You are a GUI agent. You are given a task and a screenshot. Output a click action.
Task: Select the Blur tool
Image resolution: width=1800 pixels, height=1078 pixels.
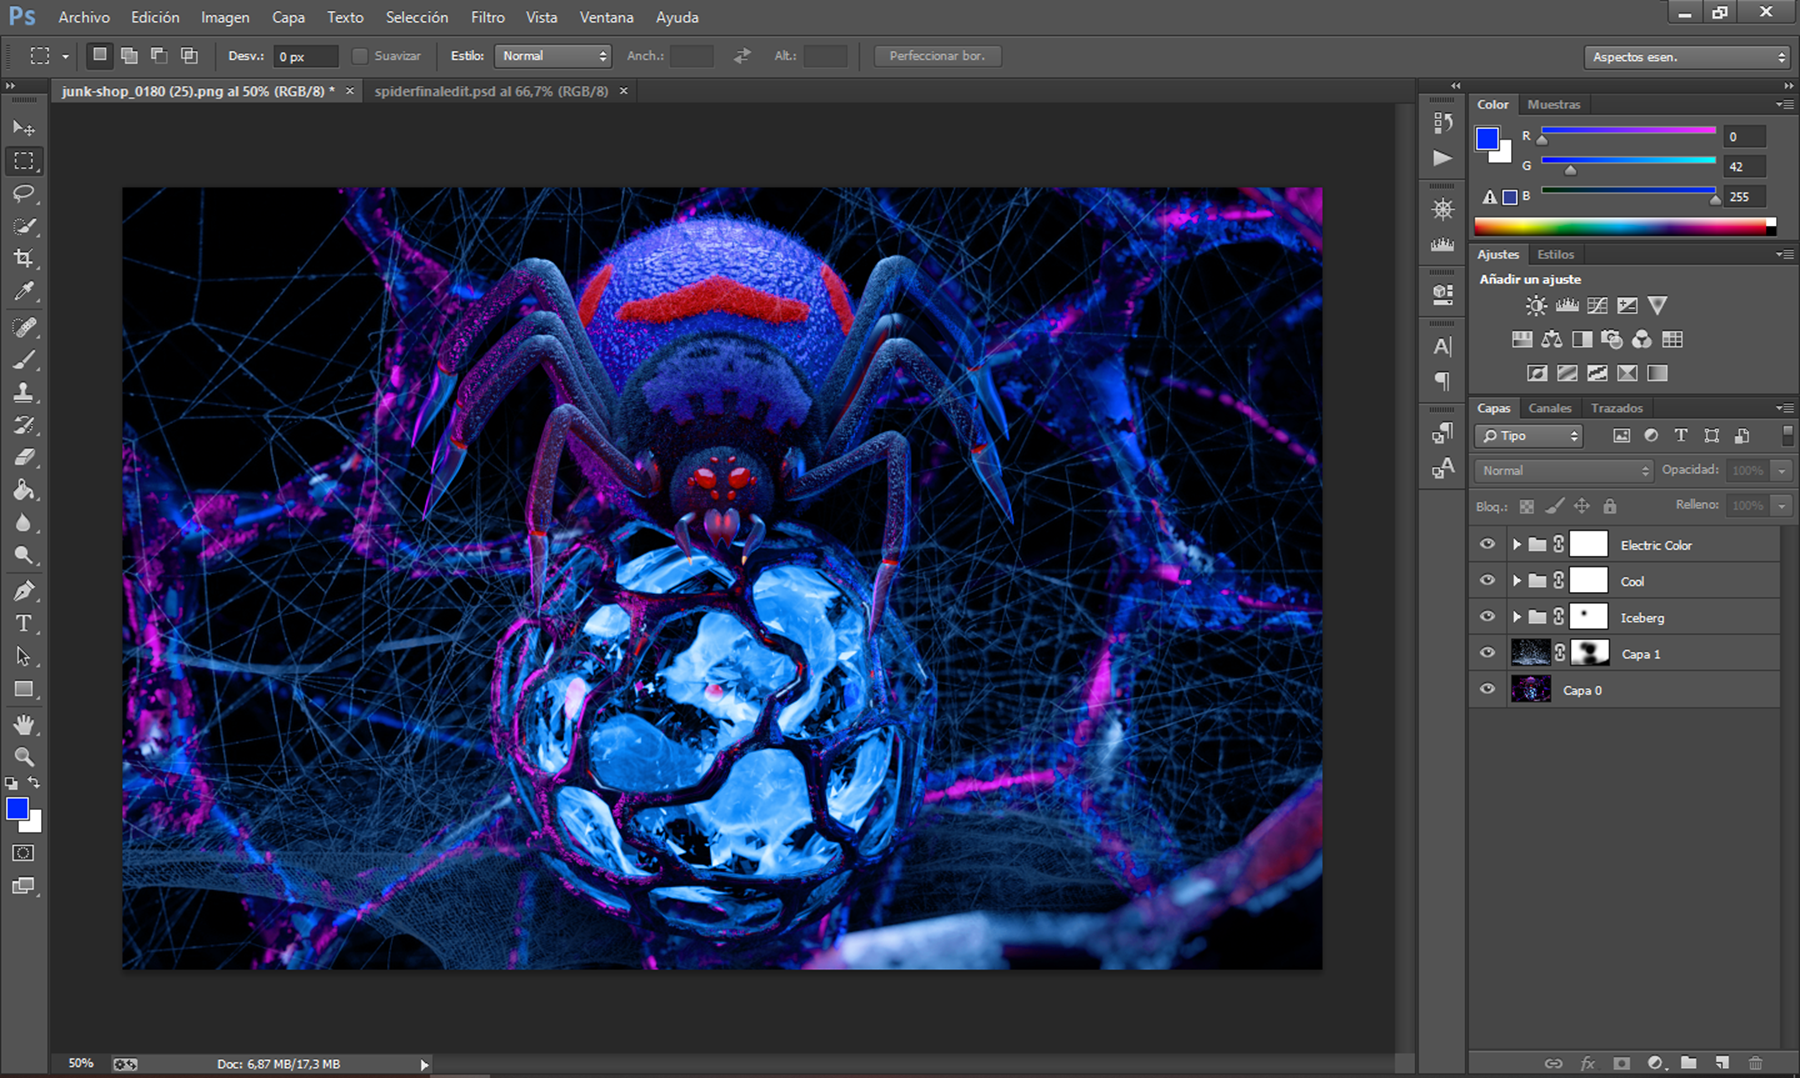[x=24, y=522]
